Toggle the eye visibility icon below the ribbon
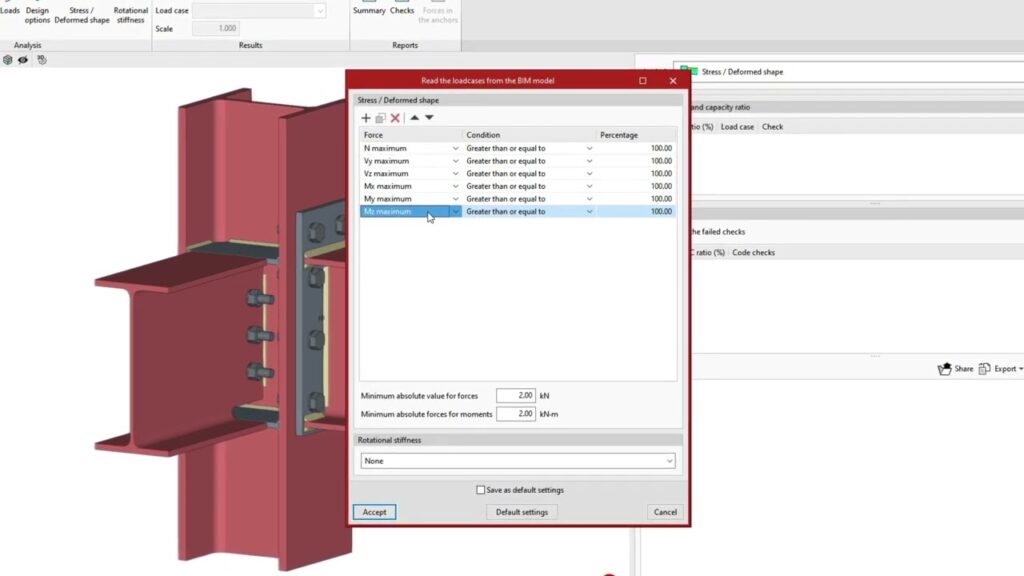Screen dimensions: 1024x576 pyautogui.click(x=23, y=60)
